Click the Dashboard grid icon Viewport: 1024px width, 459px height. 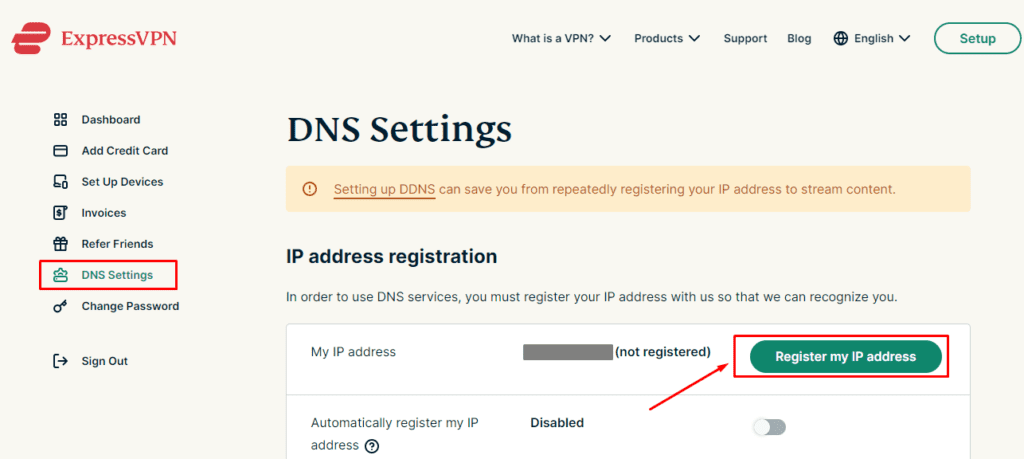[60, 120]
